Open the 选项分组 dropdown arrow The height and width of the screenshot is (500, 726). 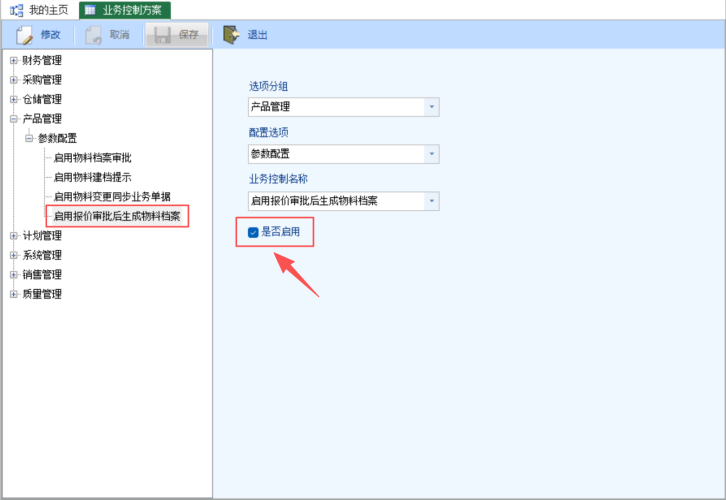pos(431,107)
